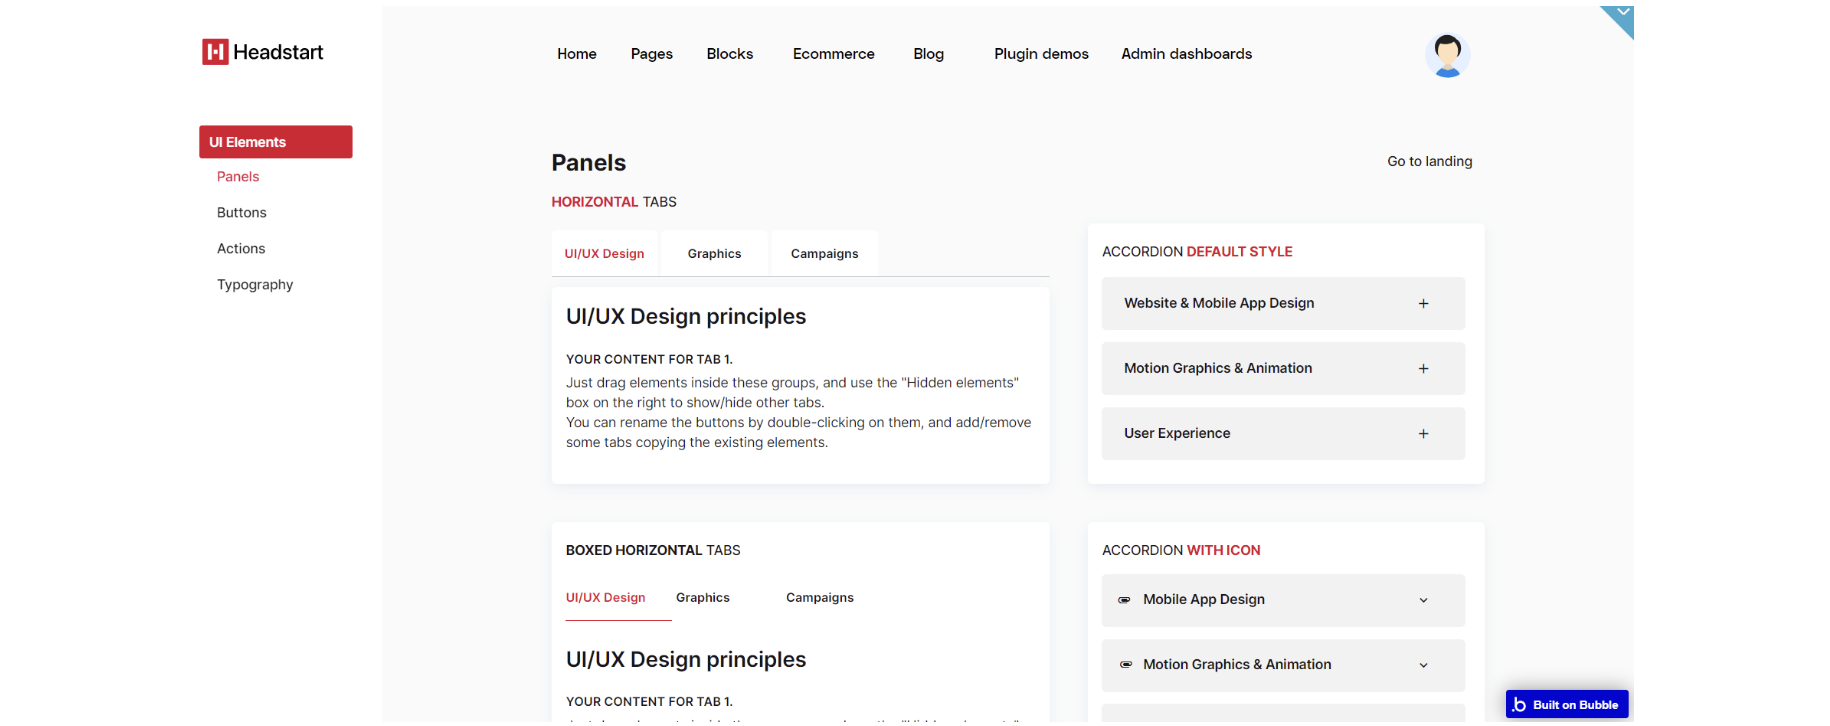Expand Website & Mobile App Design plus icon
This screenshot has width=1830, height=726.
click(1423, 304)
